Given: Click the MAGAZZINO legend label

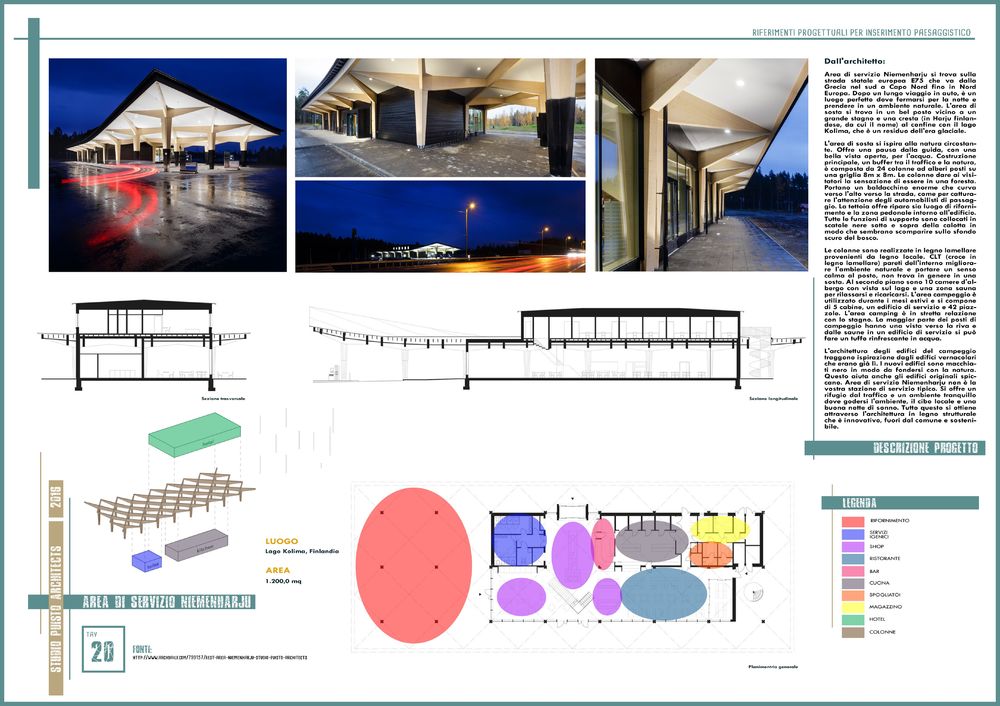Looking at the screenshot, I should pos(885,607).
